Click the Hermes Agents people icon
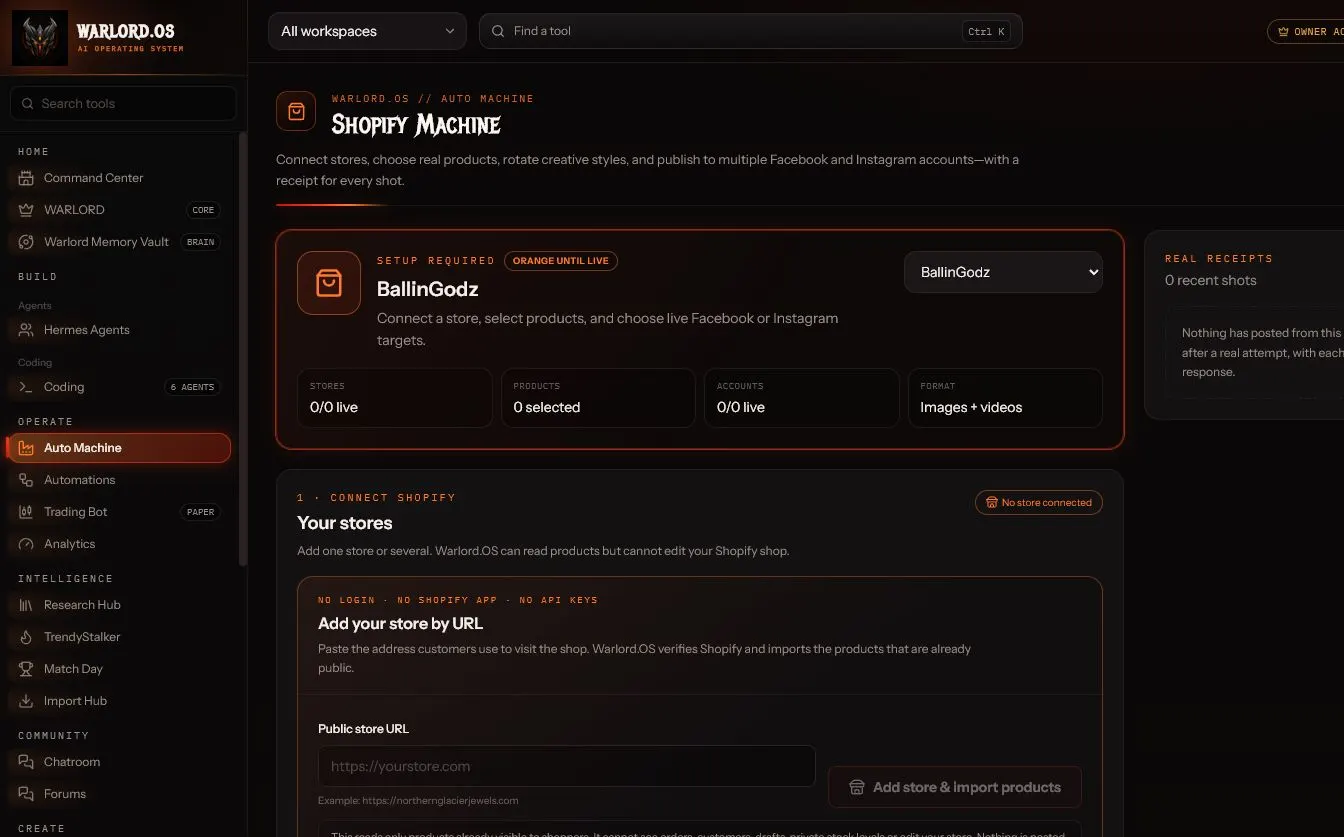The width and height of the screenshot is (1344, 837). pyautogui.click(x=26, y=330)
